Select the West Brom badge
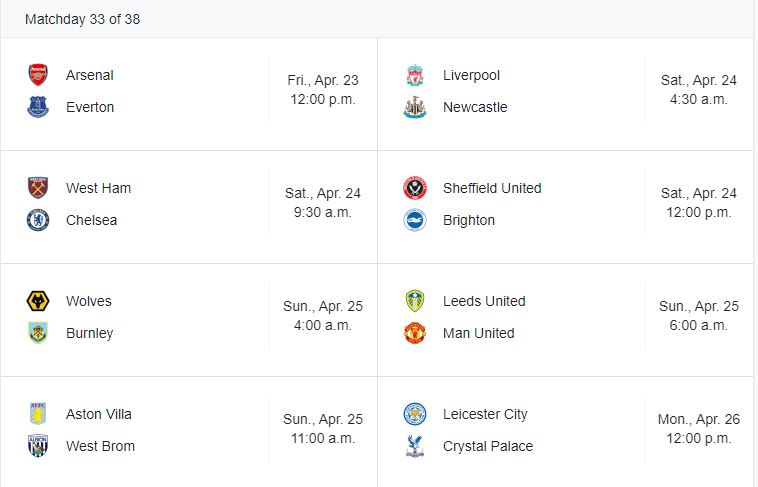The height and width of the screenshot is (487, 758). 38,446
